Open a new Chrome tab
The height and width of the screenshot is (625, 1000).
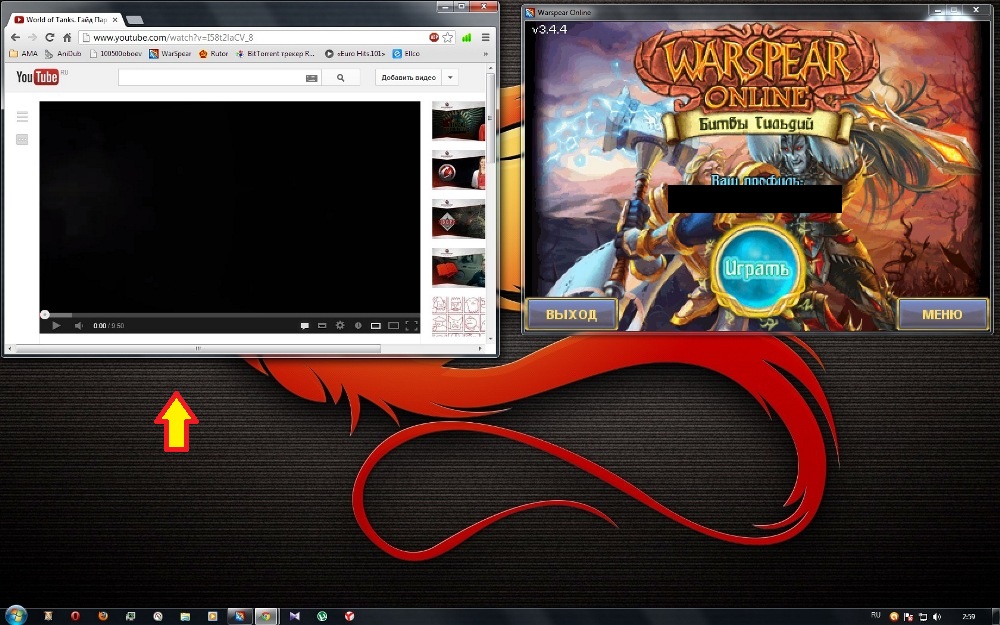(135, 20)
